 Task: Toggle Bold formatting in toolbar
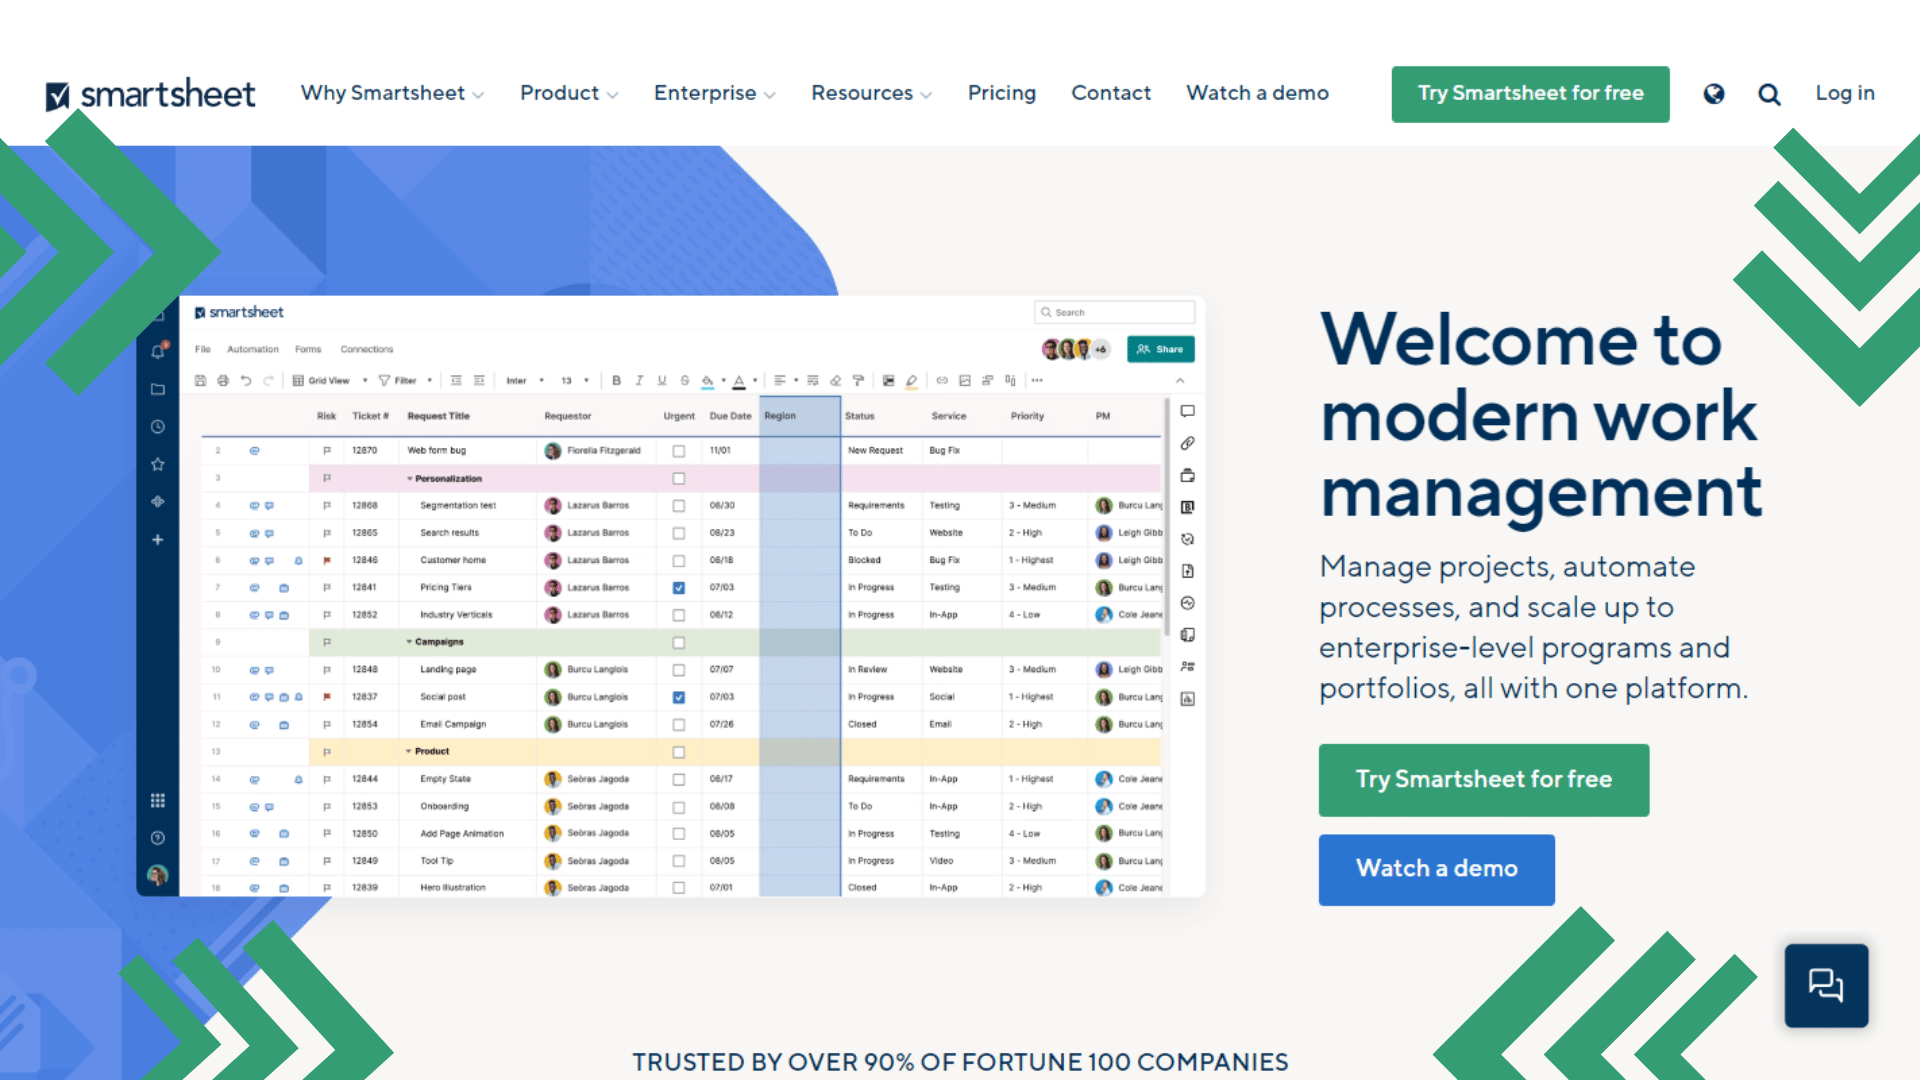(x=616, y=380)
